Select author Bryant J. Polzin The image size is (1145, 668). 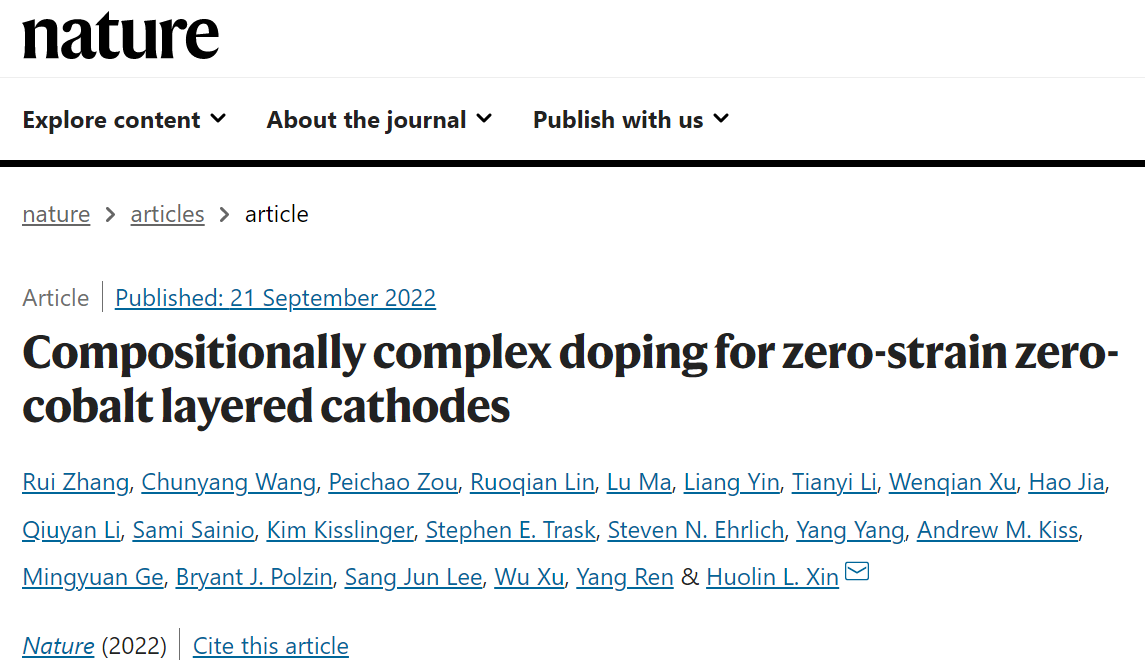254,577
